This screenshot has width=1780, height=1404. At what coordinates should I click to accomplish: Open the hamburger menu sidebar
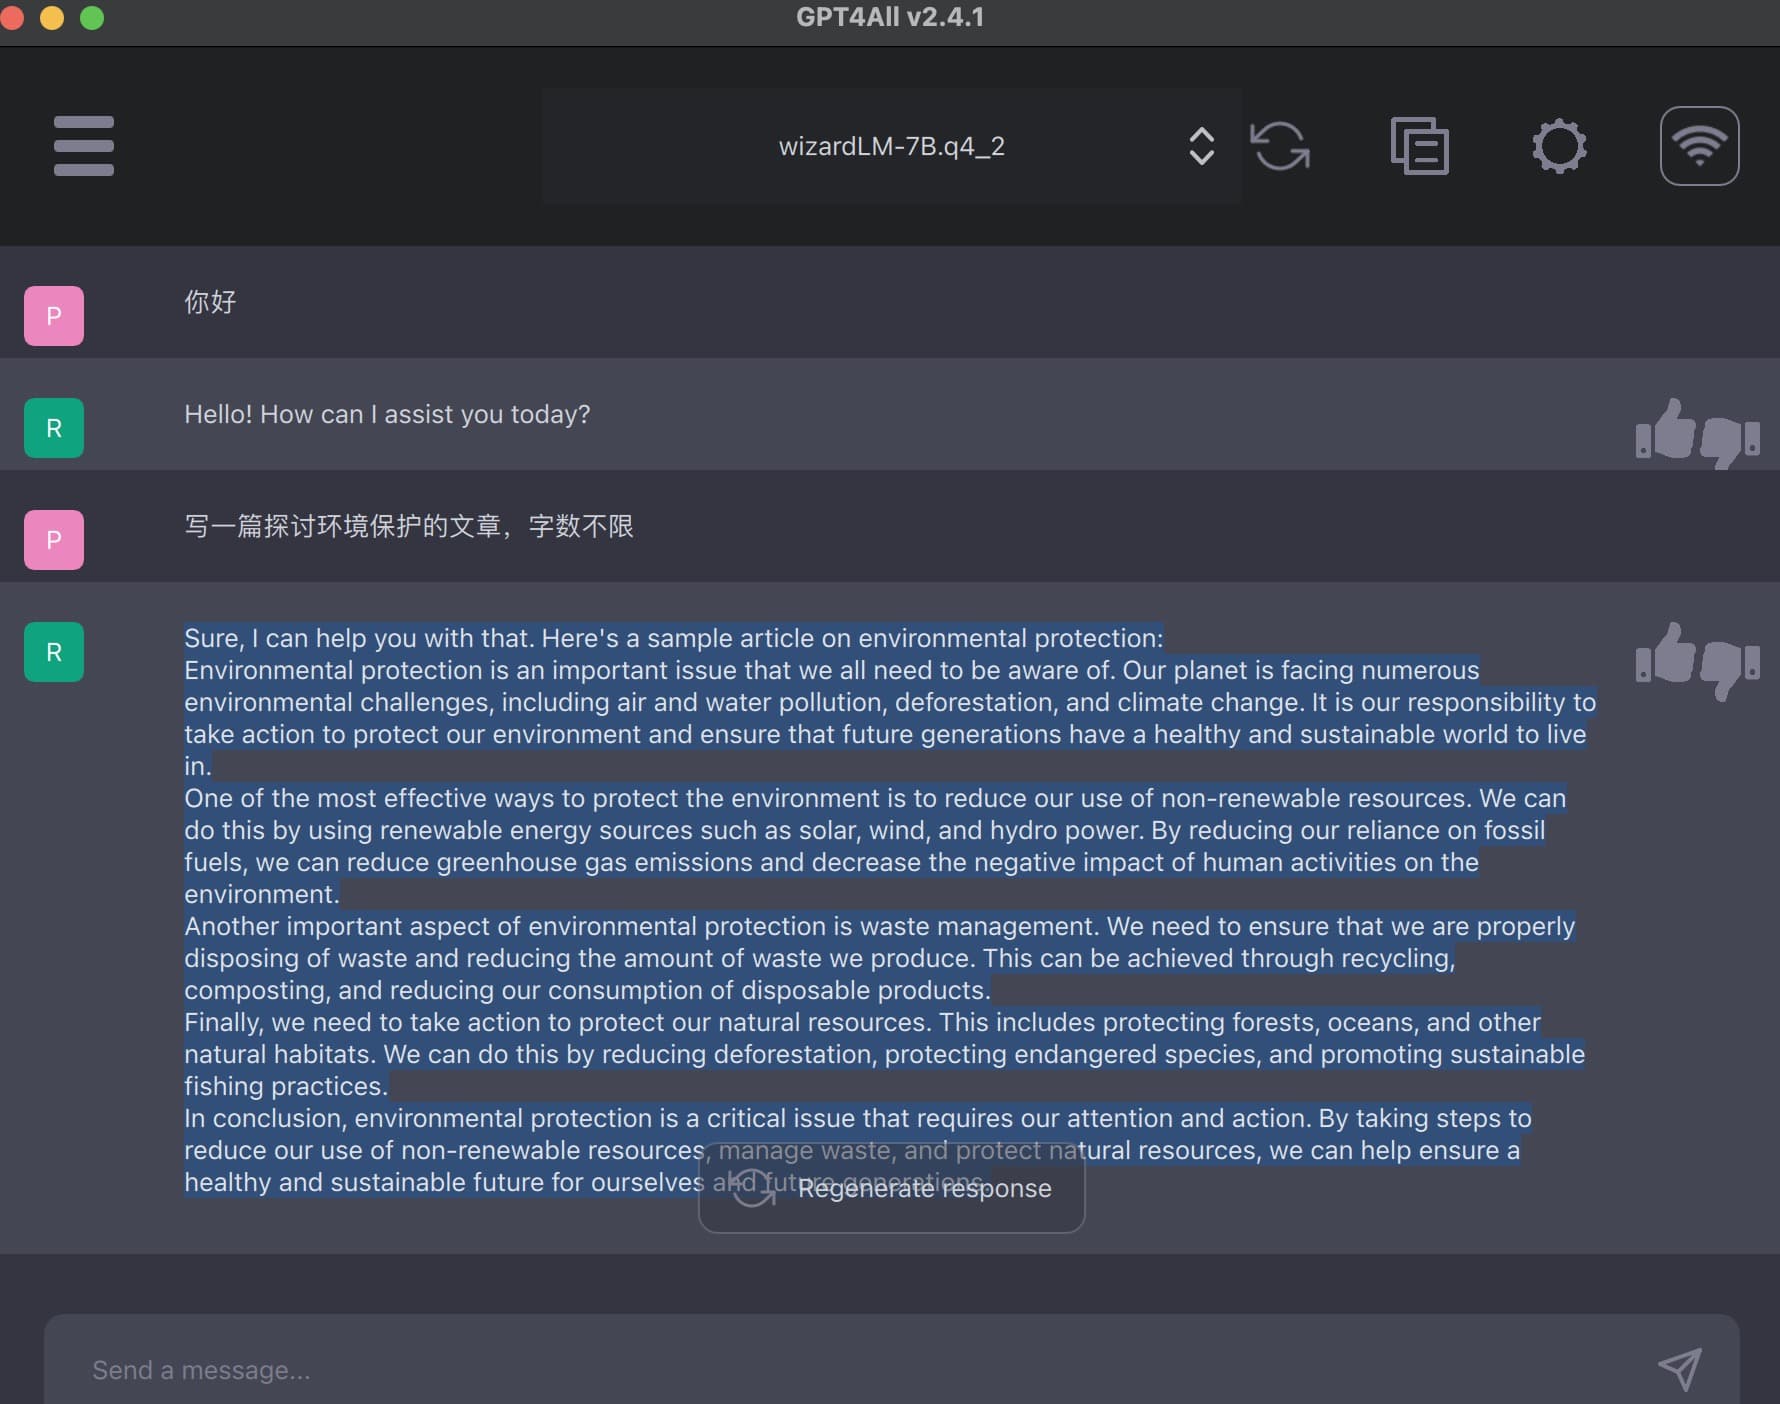(84, 146)
